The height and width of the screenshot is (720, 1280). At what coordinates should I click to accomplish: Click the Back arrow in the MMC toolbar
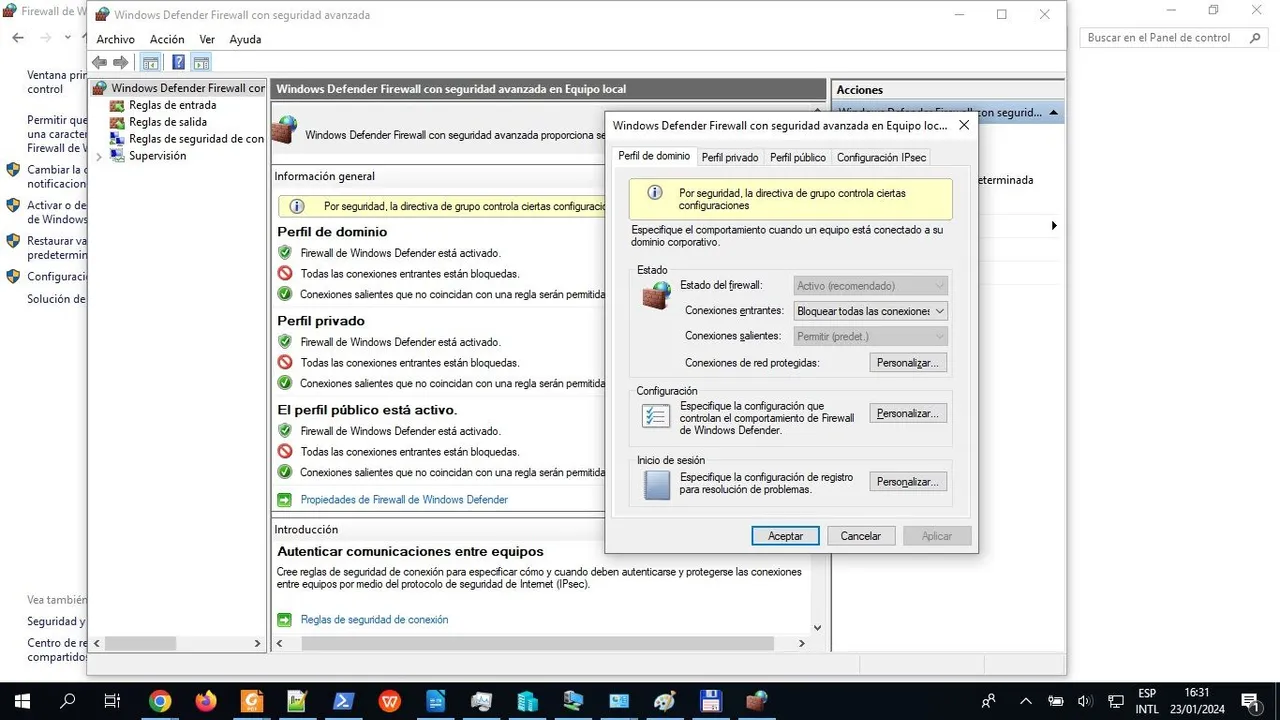(x=99, y=62)
